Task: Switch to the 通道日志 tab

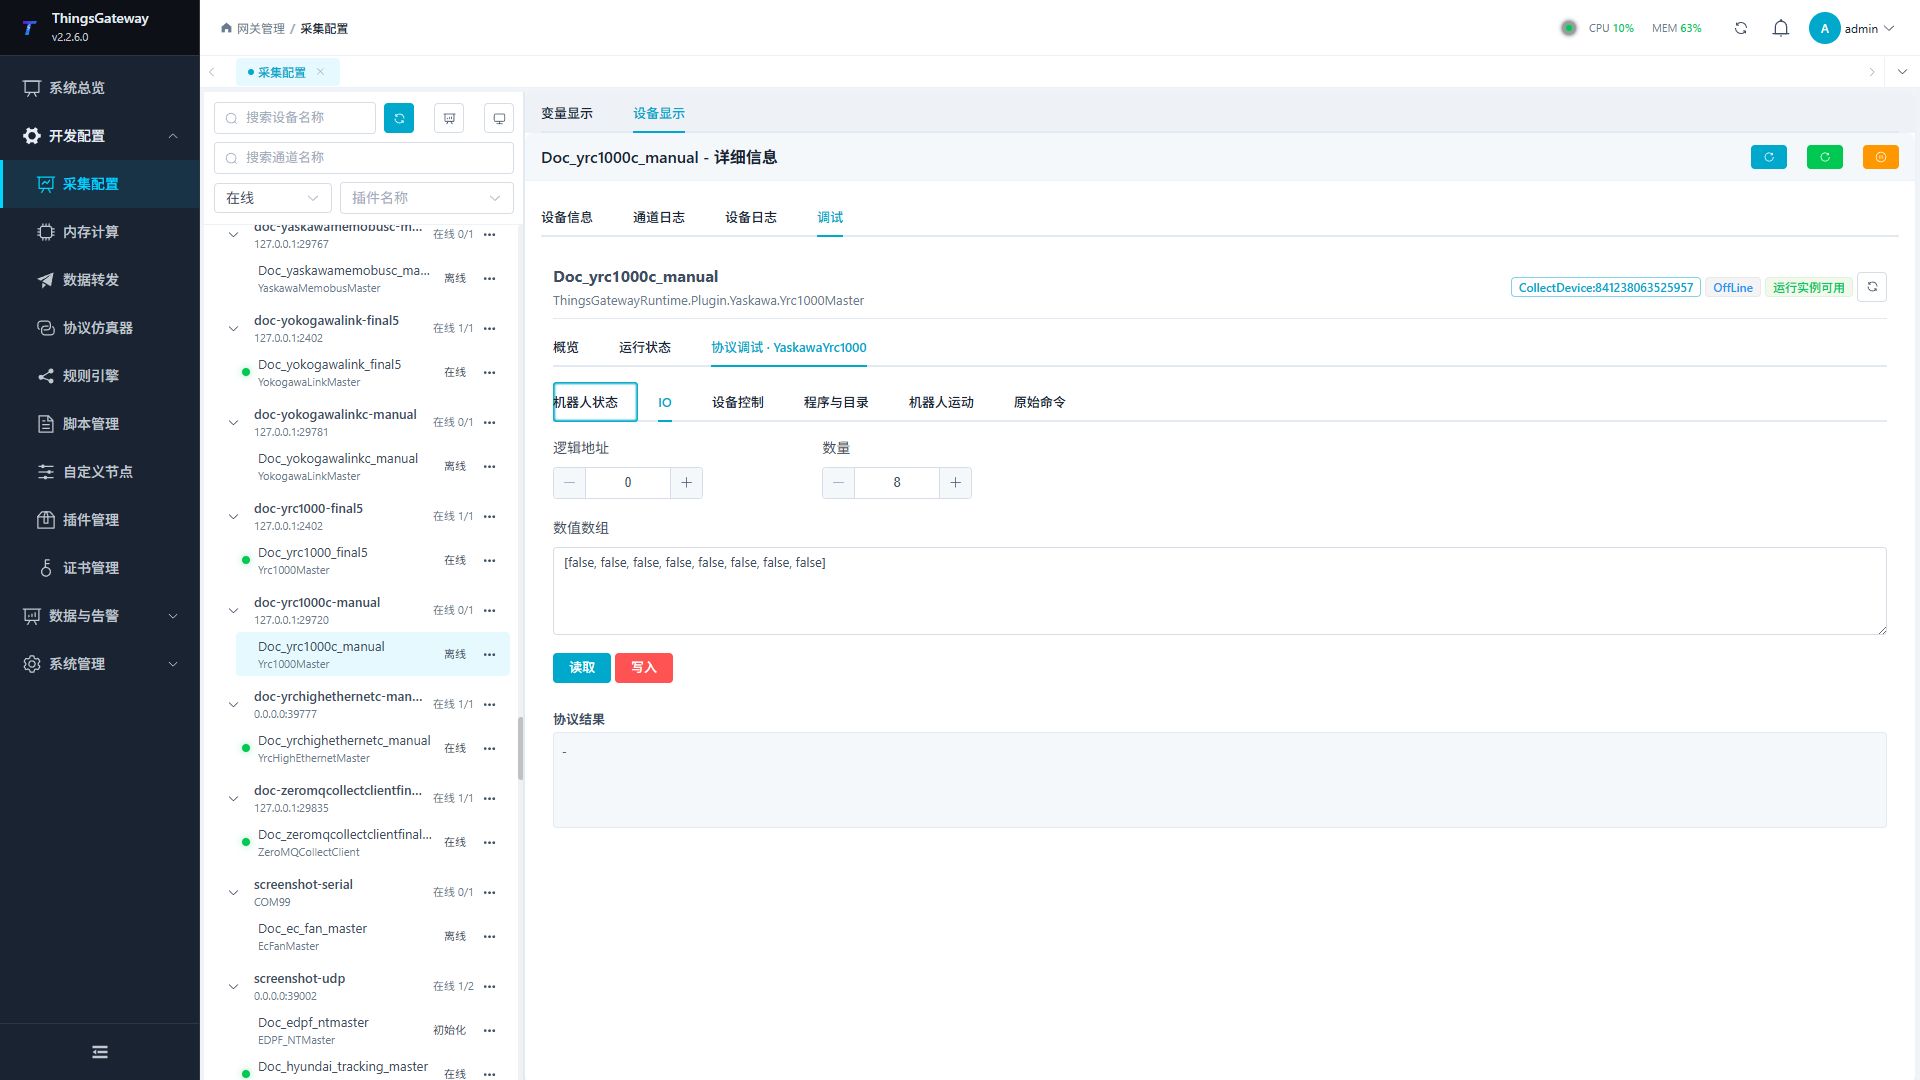Action: (x=659, y=217)
